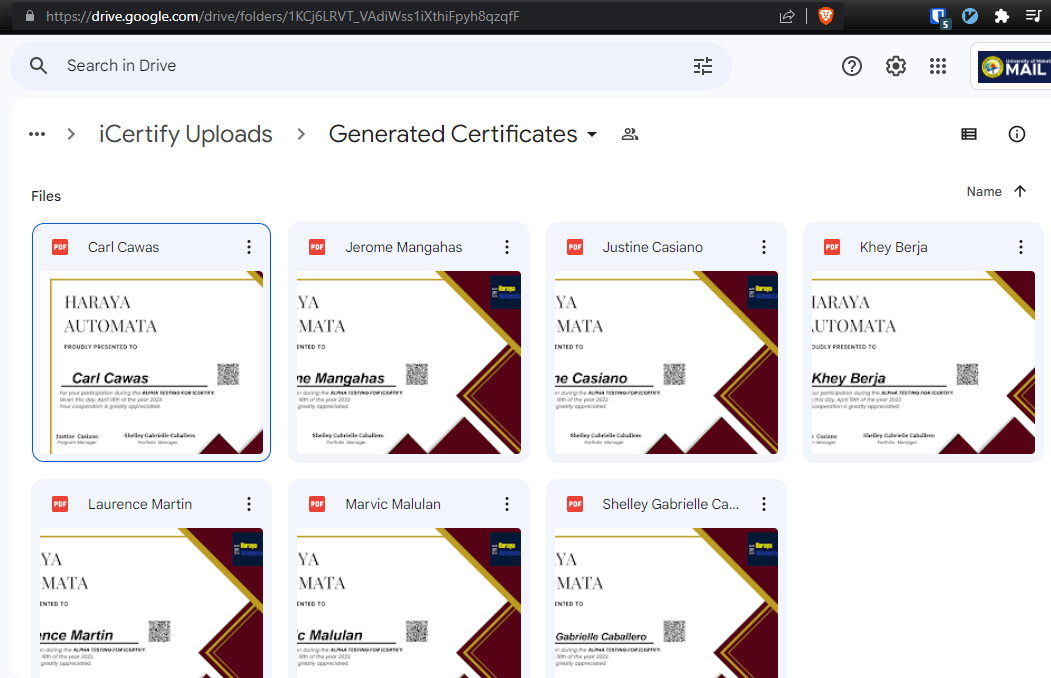The height and width of the screenshot is (678, 1051).
Task: Expand the Generated Certificates folder dropdown
Action: [592, 134]
